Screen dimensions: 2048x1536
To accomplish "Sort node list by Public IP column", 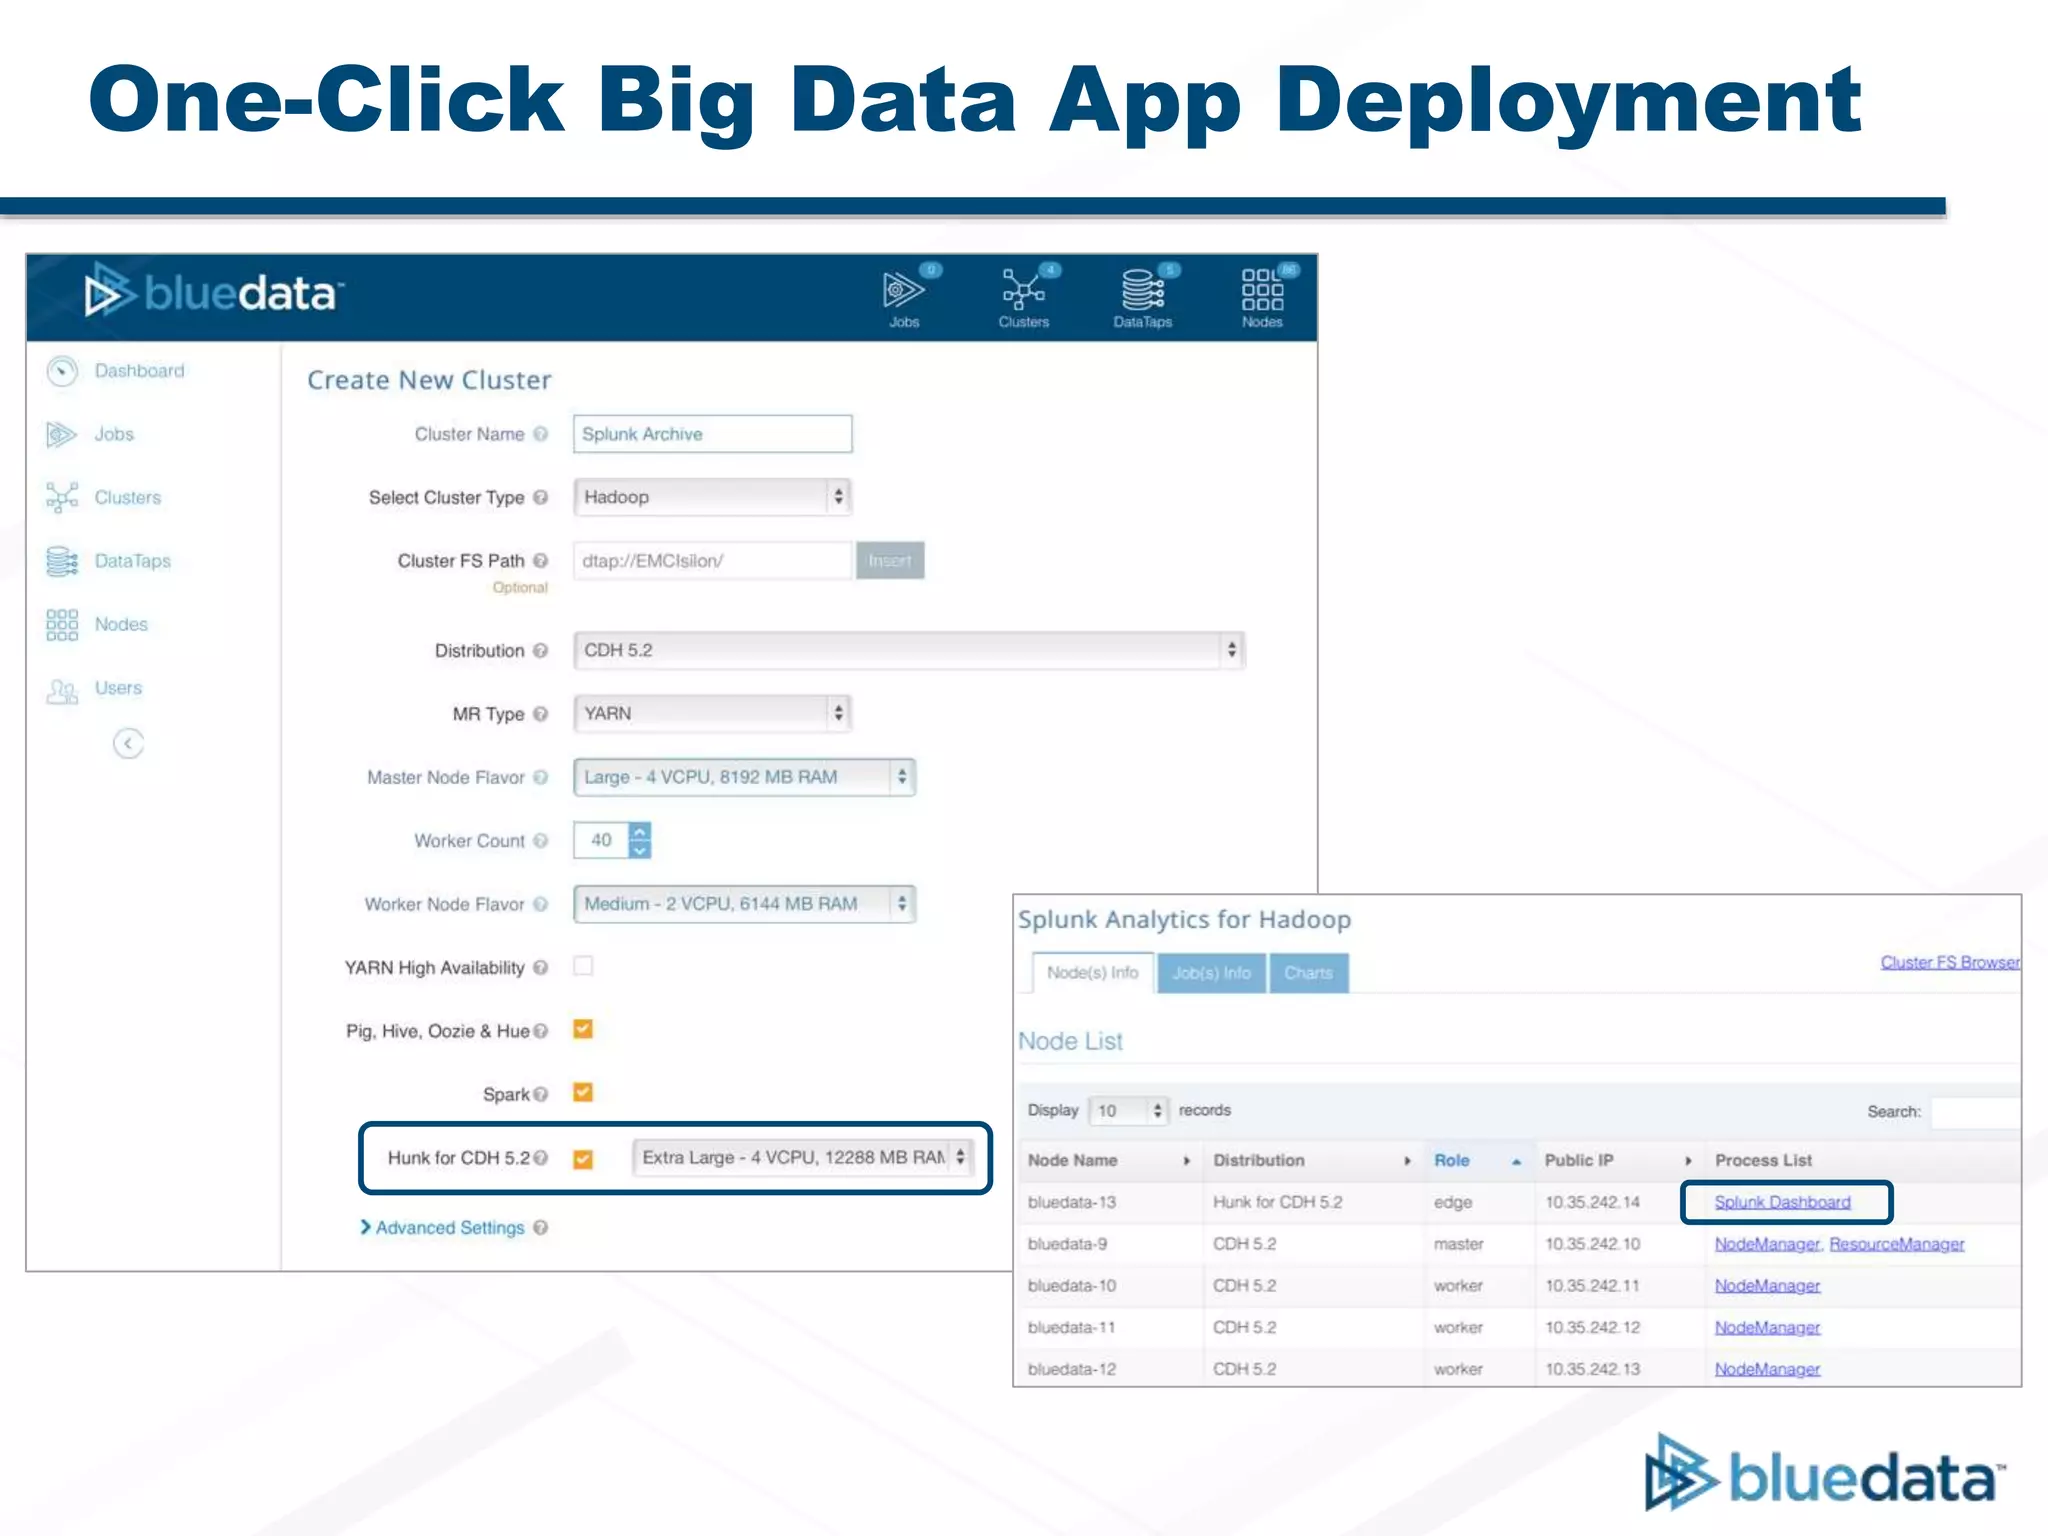I will (1618, 1161).
